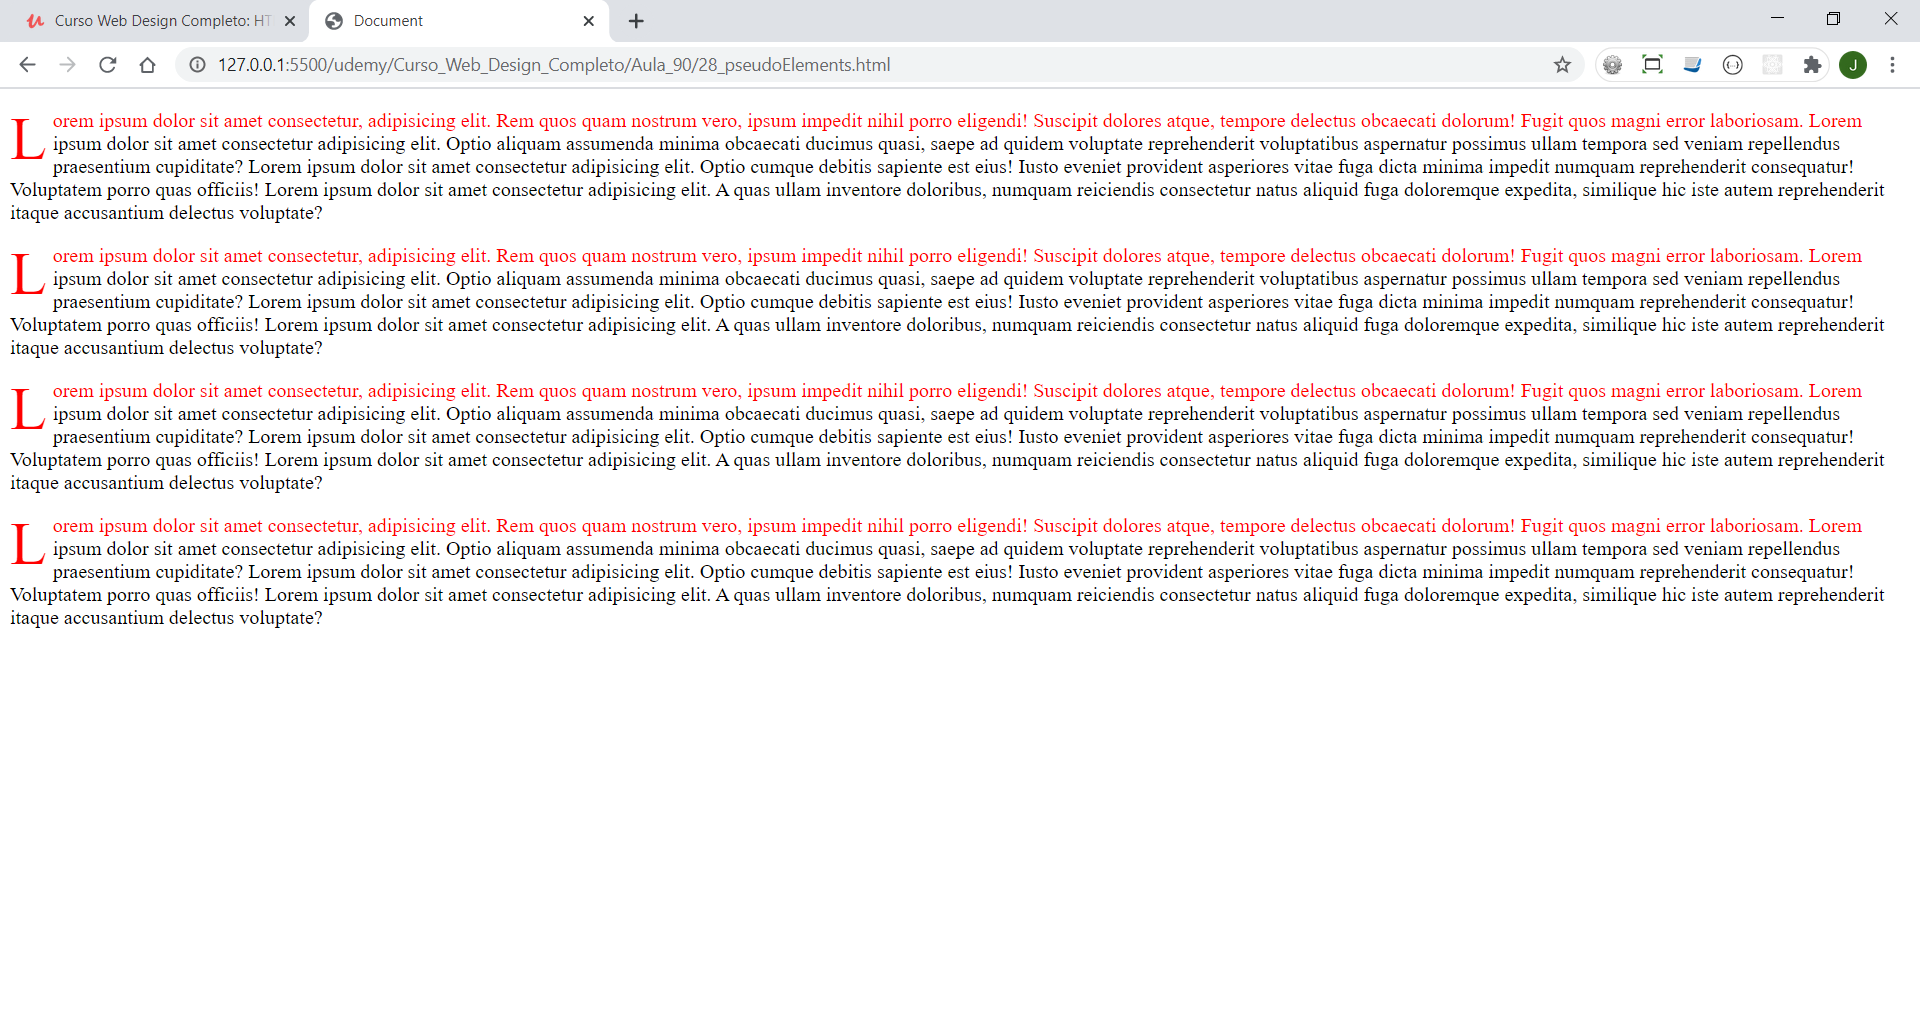Click the large red L of third paragraph
This screenshot has width=1920, height=1030.
pos(28,409)
